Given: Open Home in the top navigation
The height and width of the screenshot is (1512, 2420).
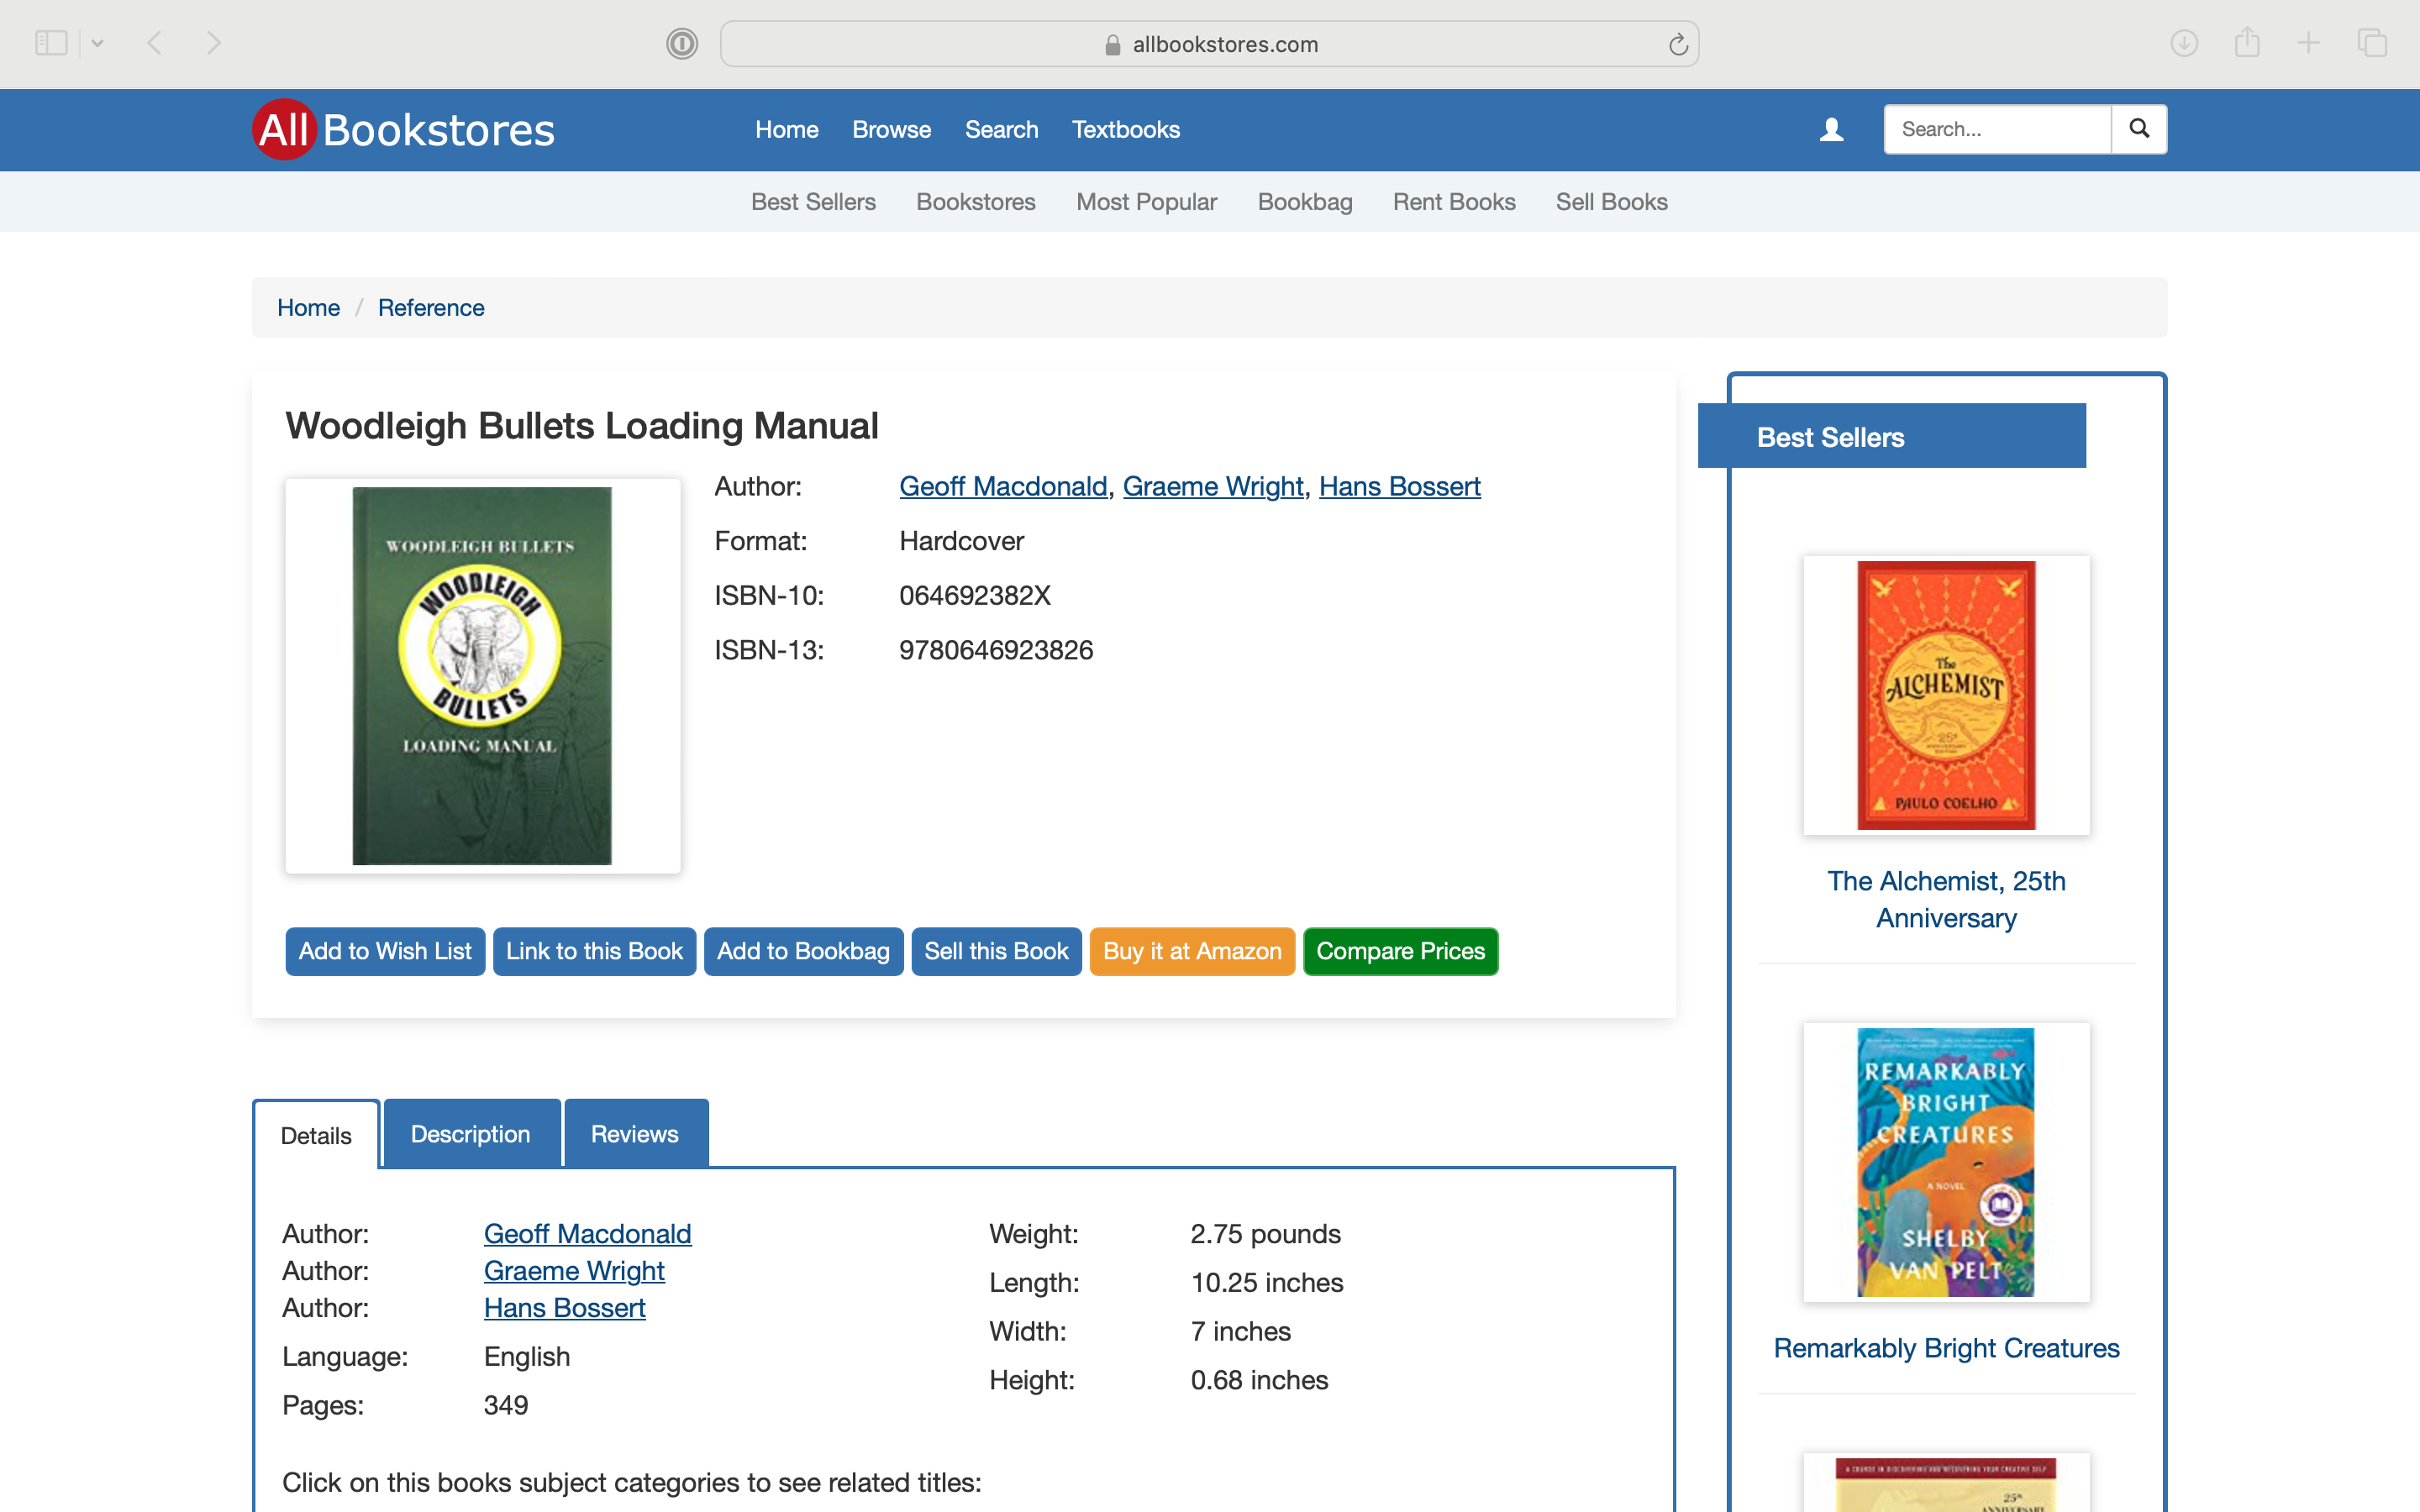Looking at the screenshot, I should pos(787,130).
